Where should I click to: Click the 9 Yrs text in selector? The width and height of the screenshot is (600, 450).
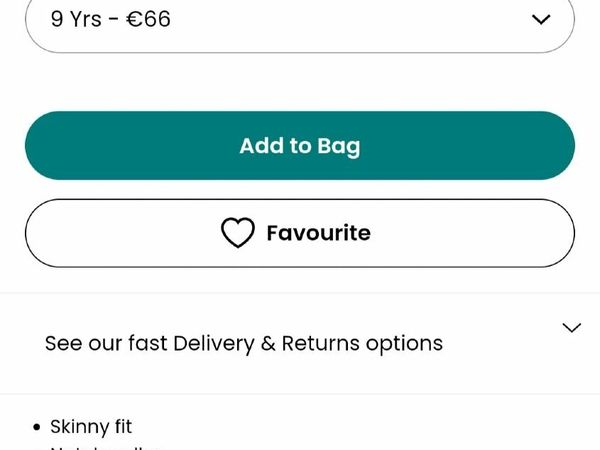pos(76,19)
